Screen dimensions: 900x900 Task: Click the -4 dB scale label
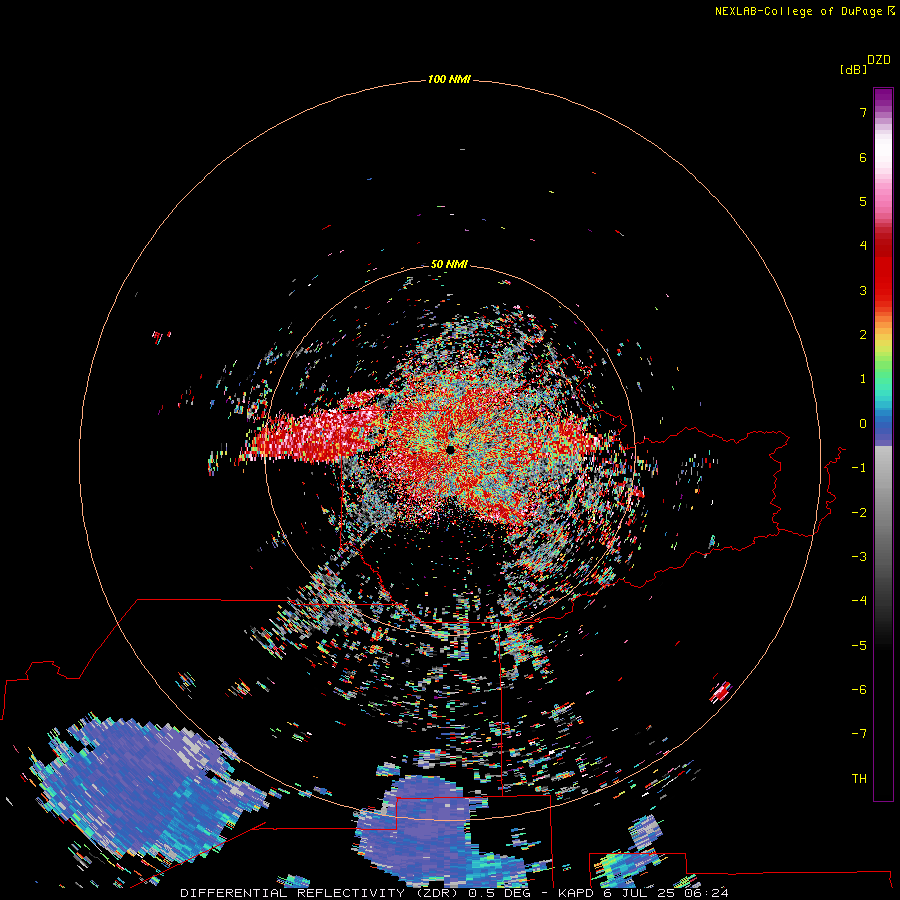click(859, 601)
